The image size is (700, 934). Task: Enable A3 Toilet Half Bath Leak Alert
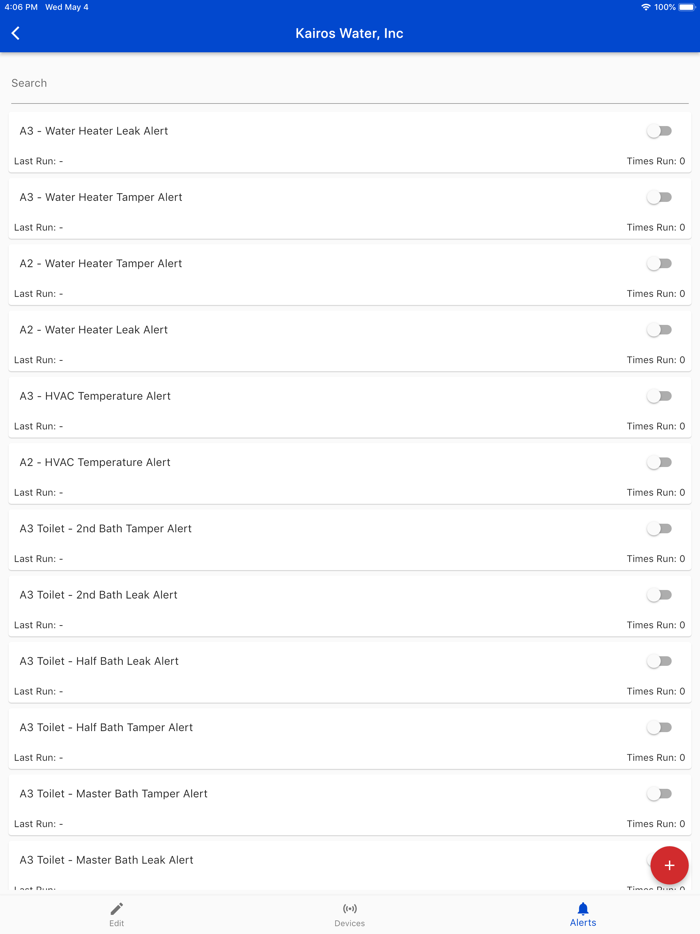[659, 661]
